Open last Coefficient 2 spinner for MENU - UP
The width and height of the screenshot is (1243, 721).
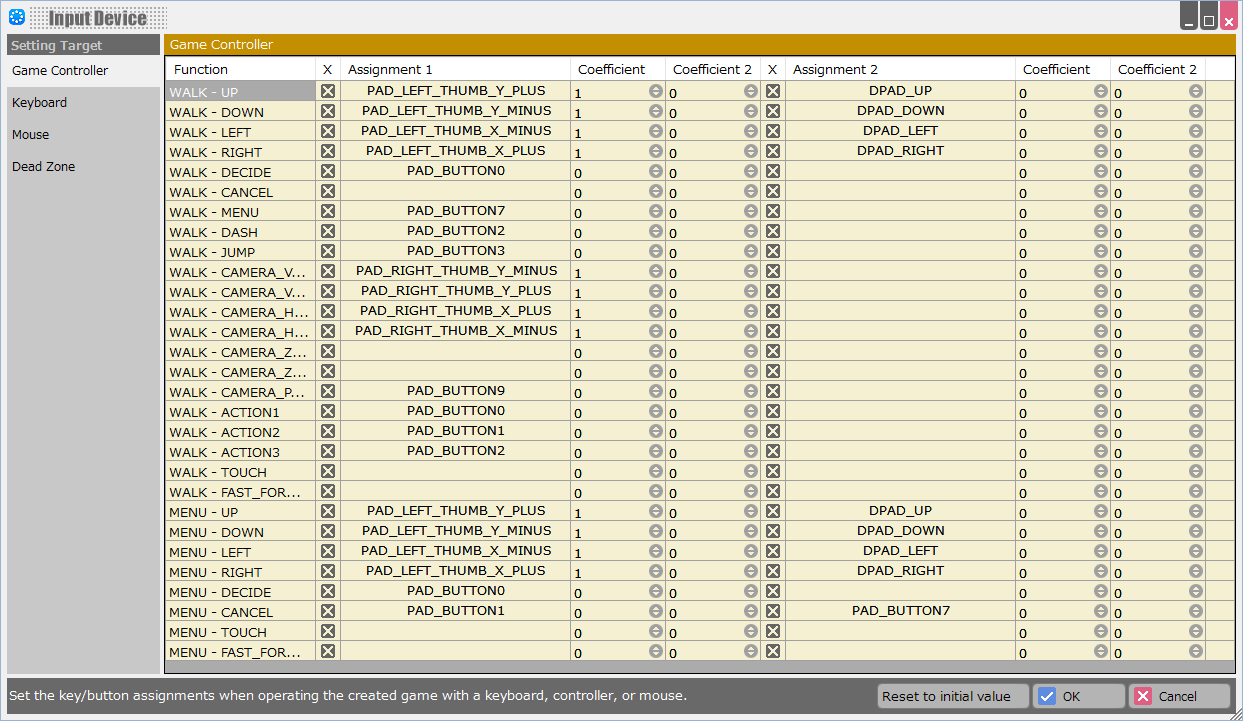coord(1196,511)
